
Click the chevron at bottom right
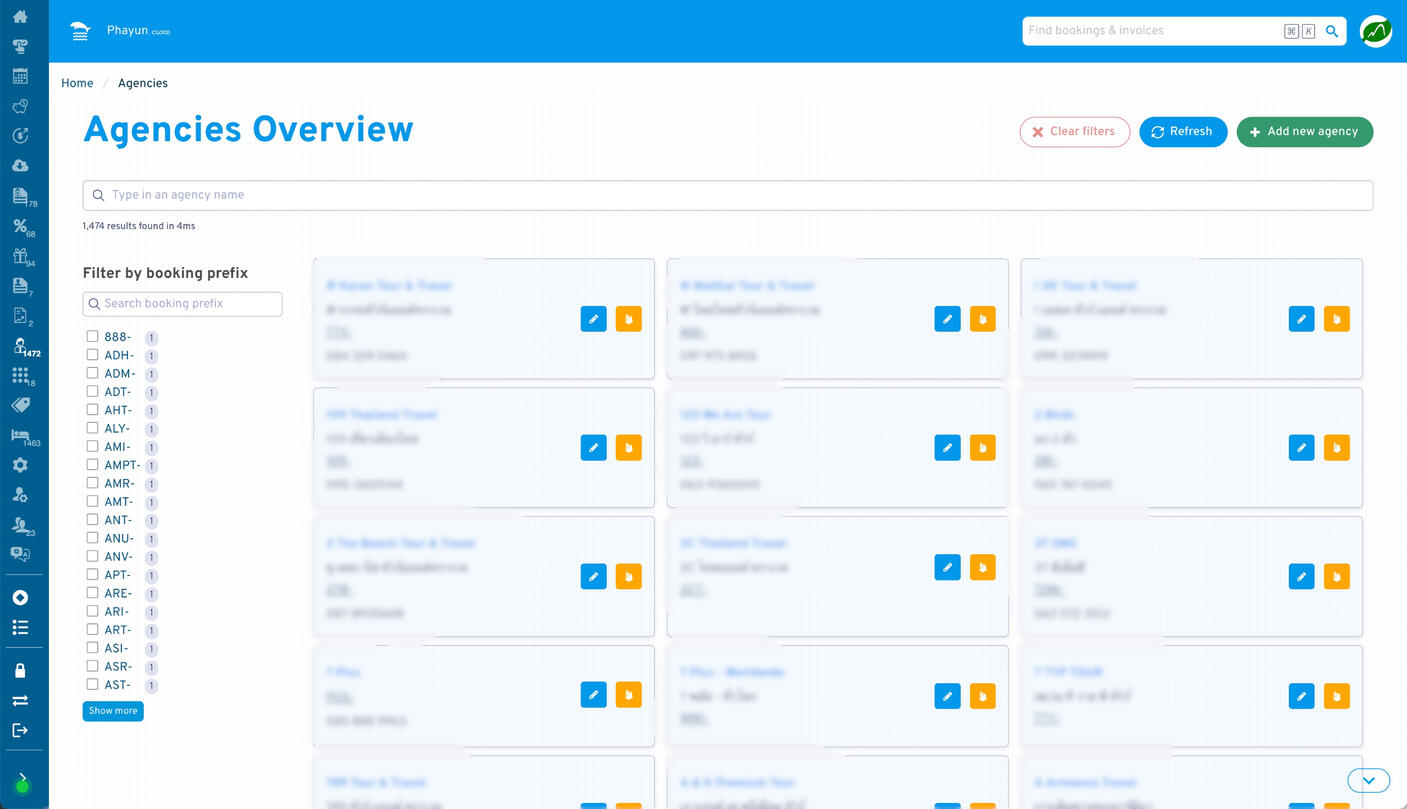pyautogui.click(x=1368, y=780)
